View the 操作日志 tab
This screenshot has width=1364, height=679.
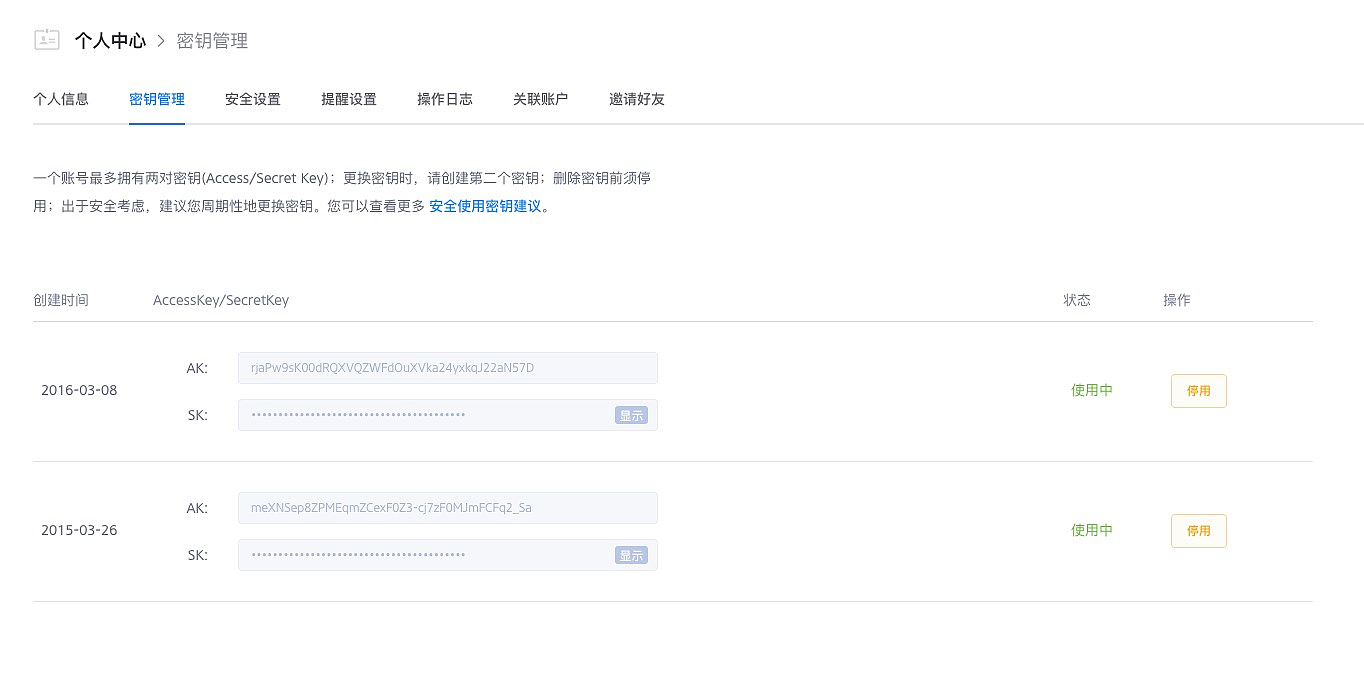coord(445,99)
